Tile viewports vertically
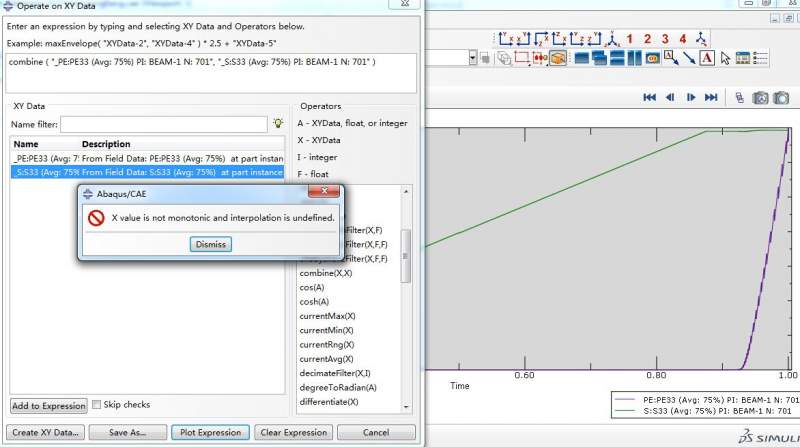The image size is (800, 447). [635, 58]
